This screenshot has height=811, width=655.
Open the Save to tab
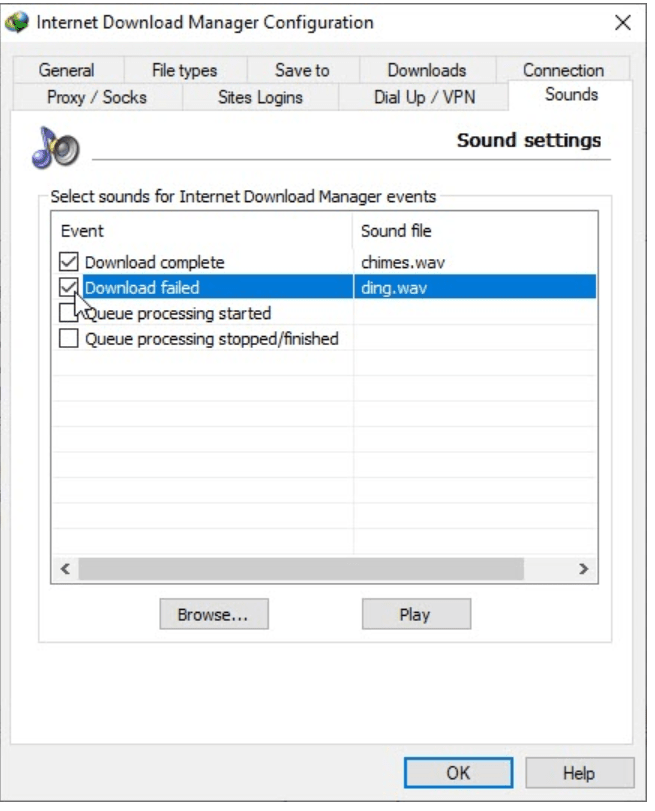[302, 70]
